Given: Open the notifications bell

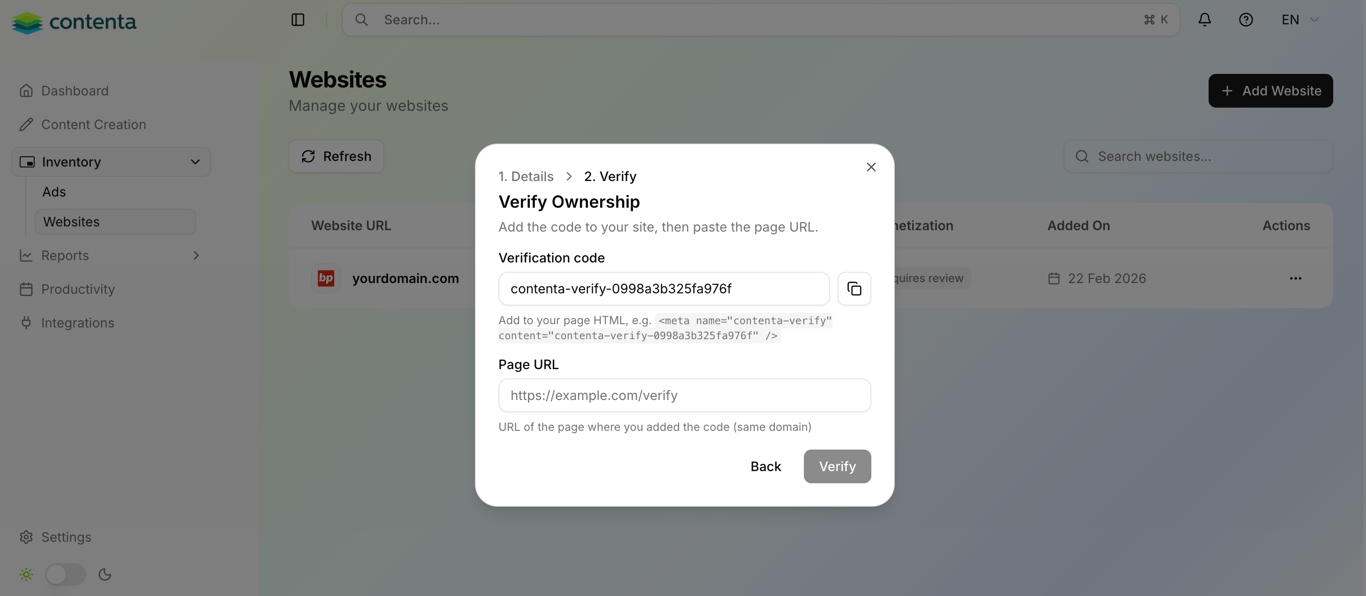Looking at the screenshot, I should coord(1204,20).
